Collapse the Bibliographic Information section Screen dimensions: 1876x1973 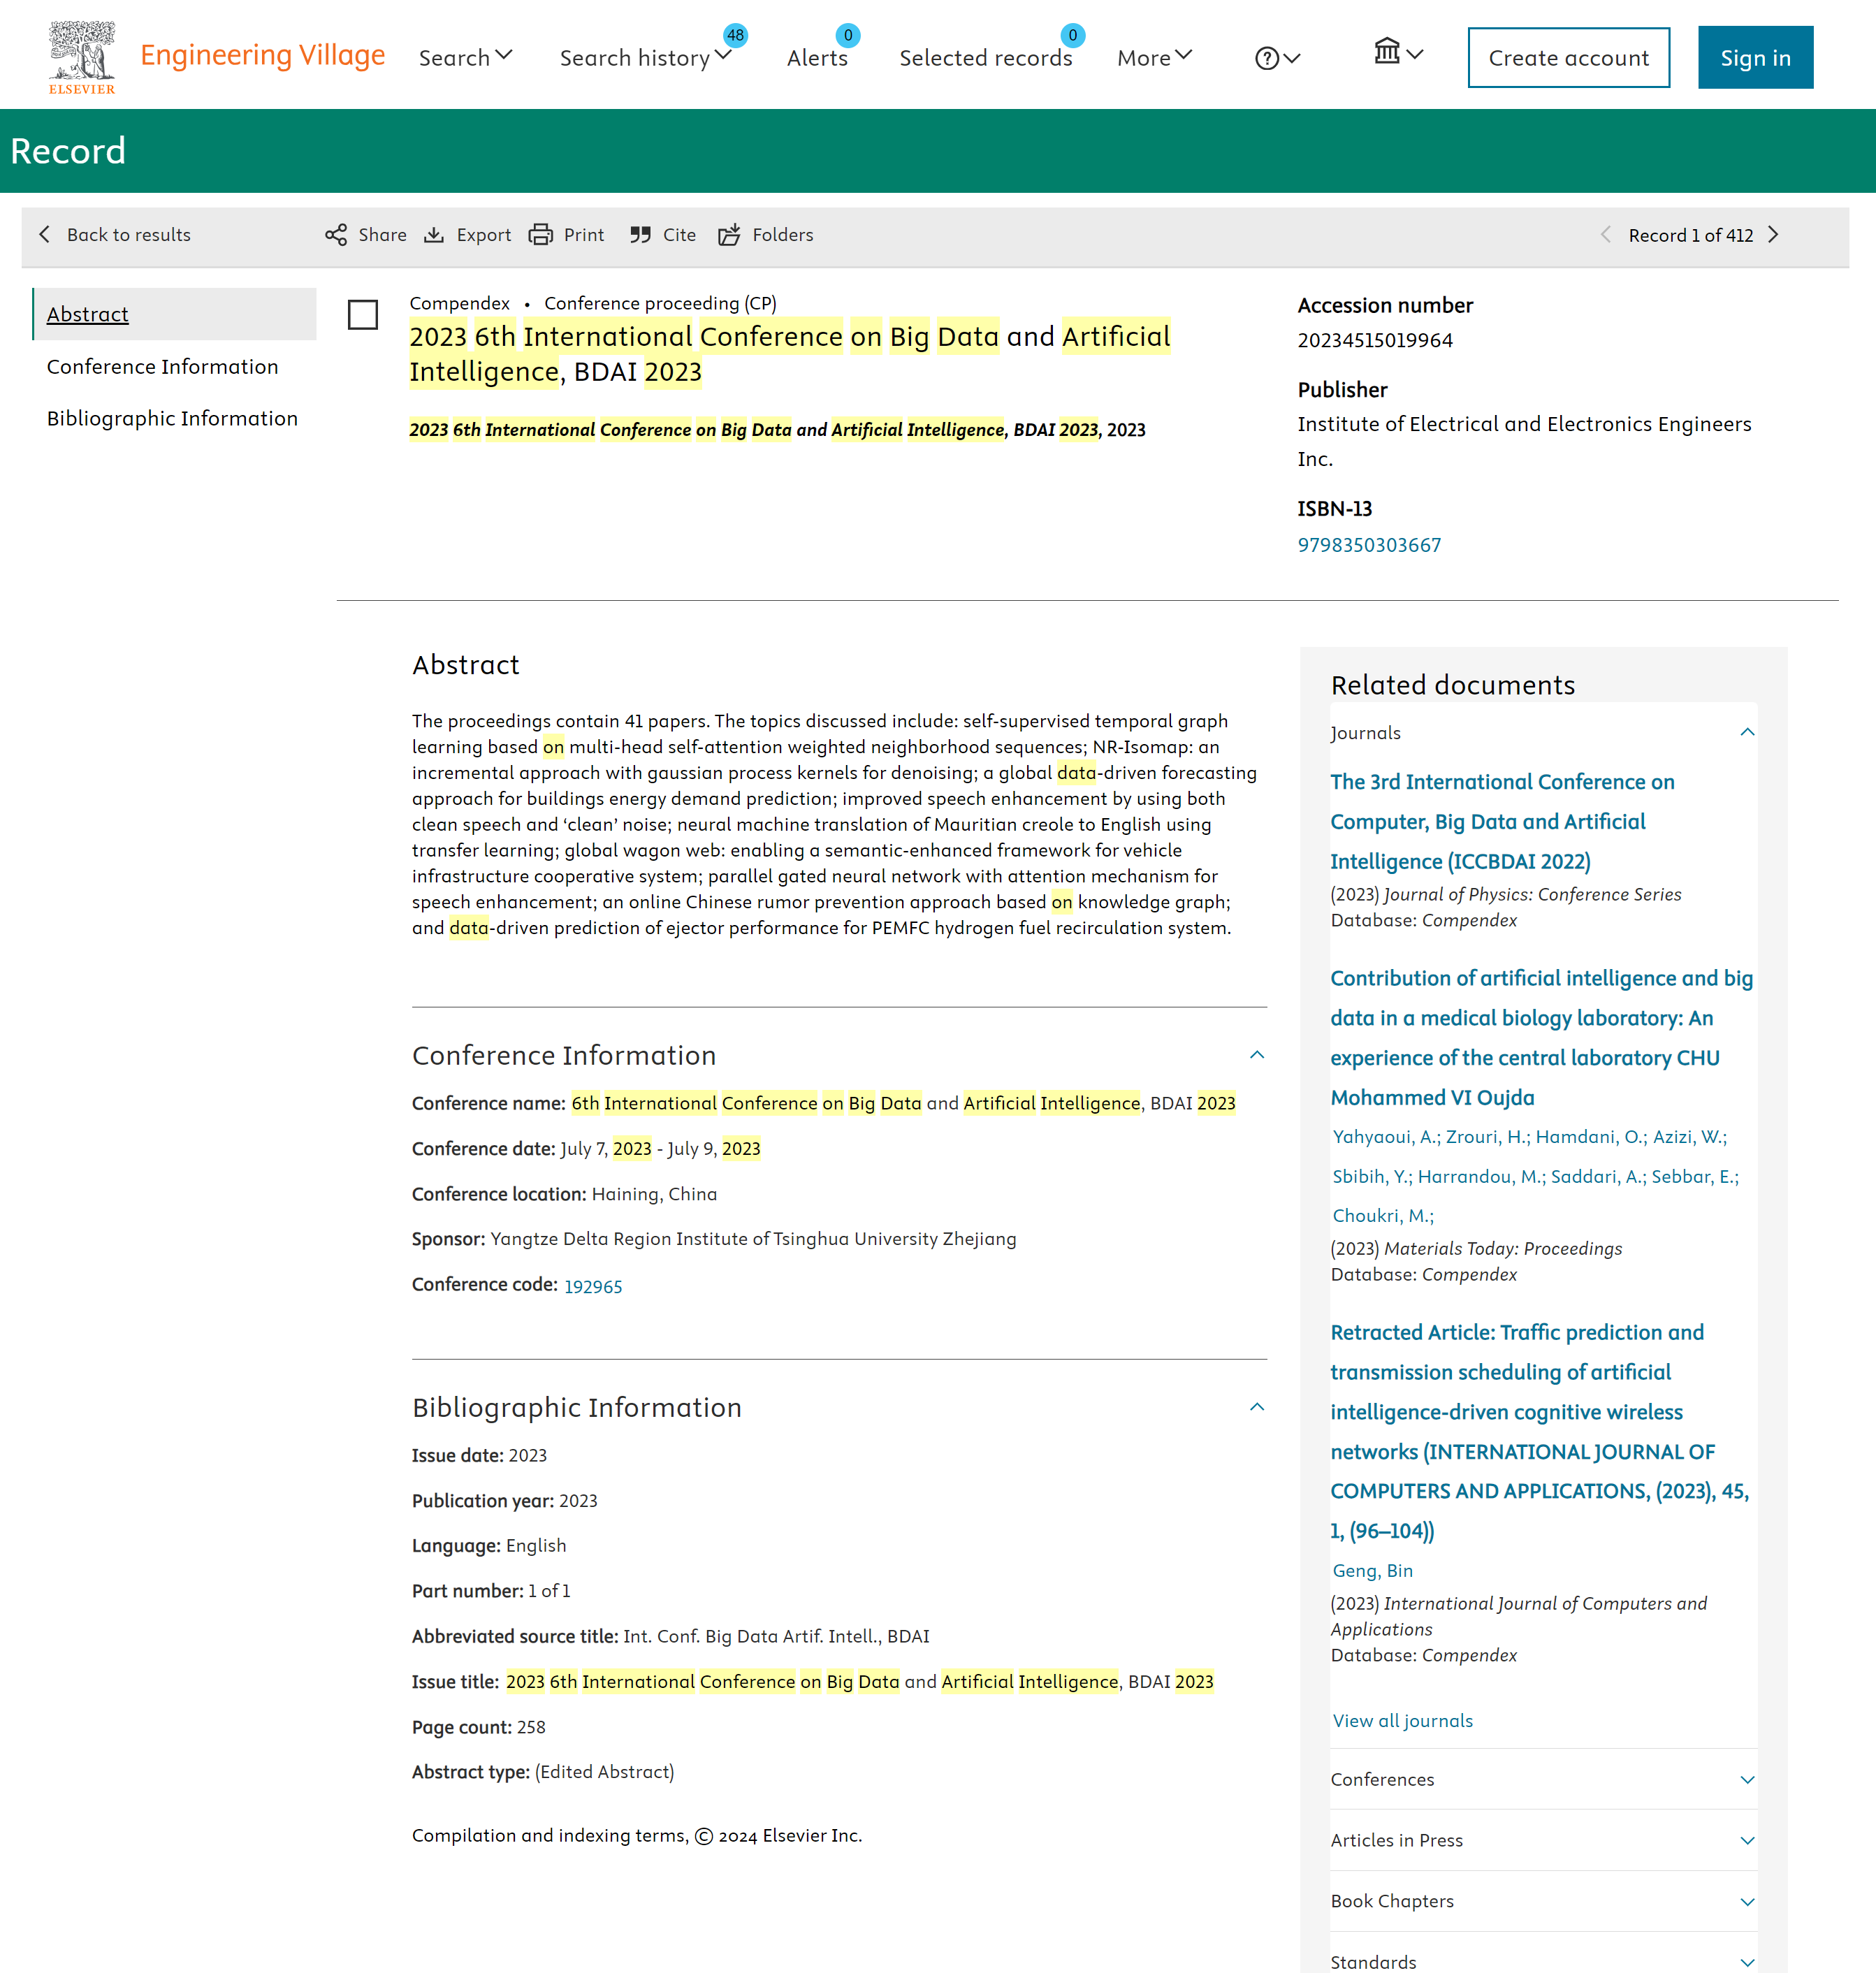[x=1257, y=1407]
